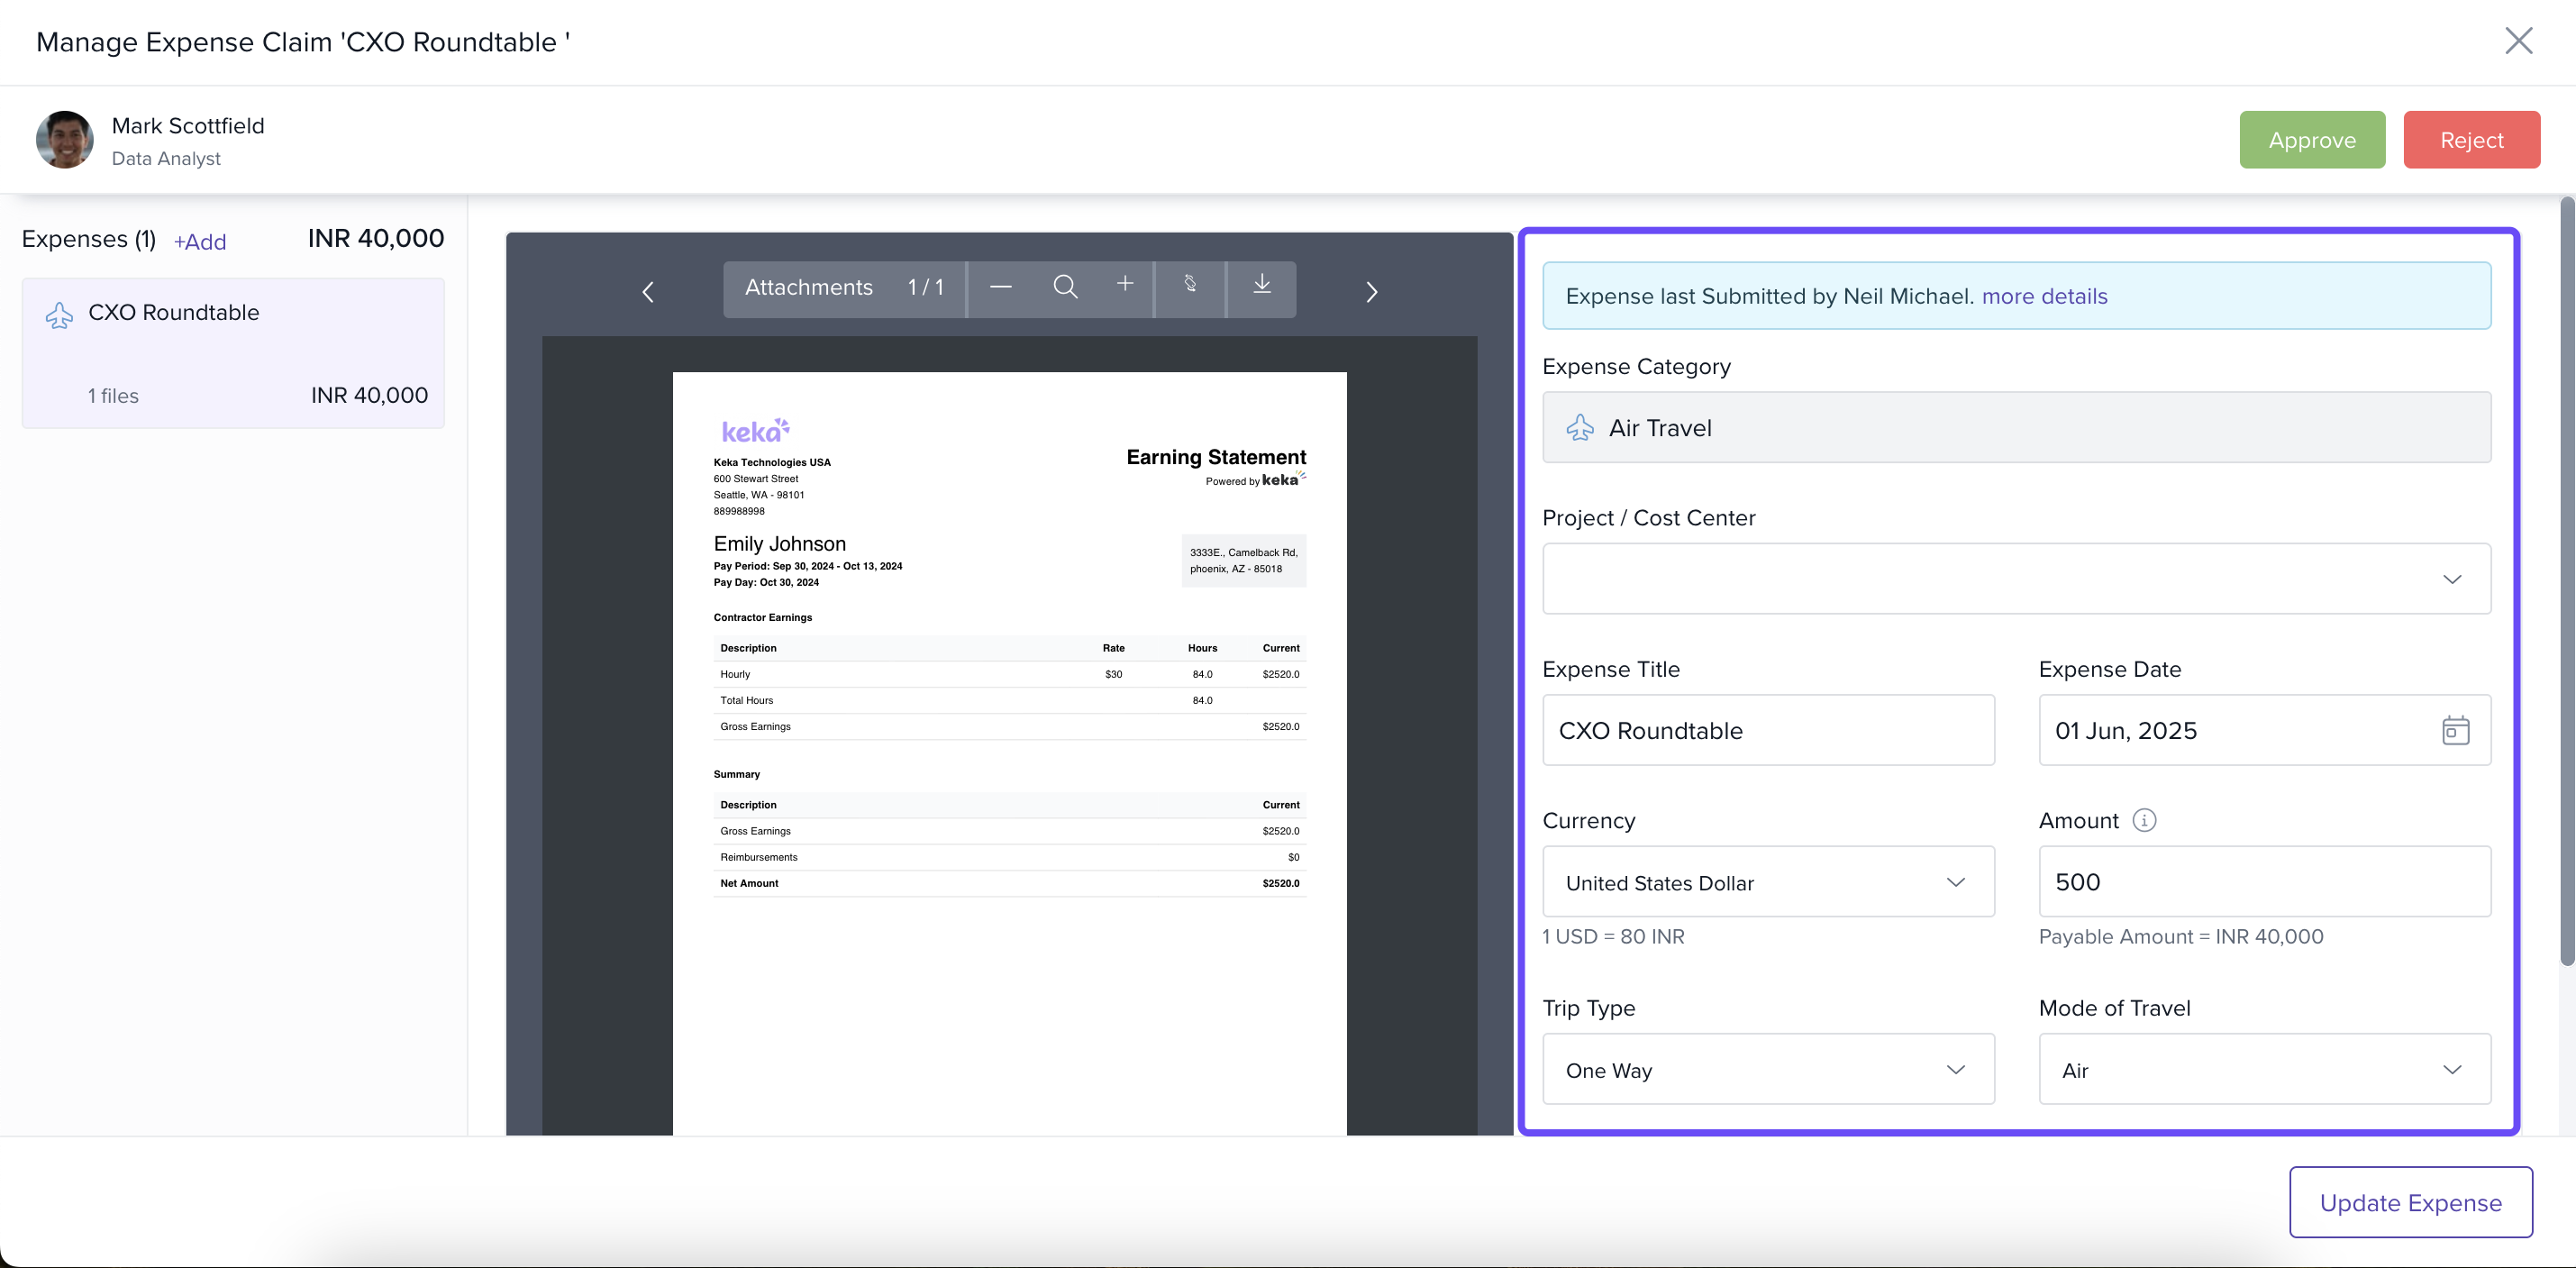
Task: Rotate the attachment preview
Action: pos(1190,285)
